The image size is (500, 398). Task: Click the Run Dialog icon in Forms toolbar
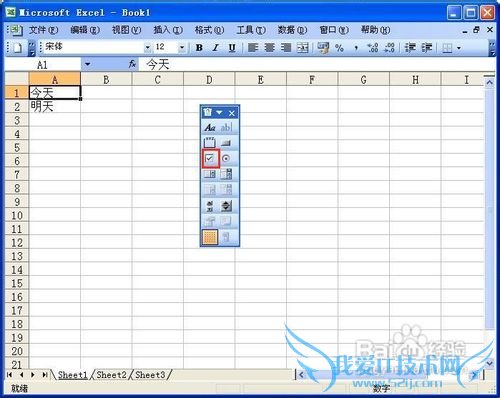click(226, 237)
